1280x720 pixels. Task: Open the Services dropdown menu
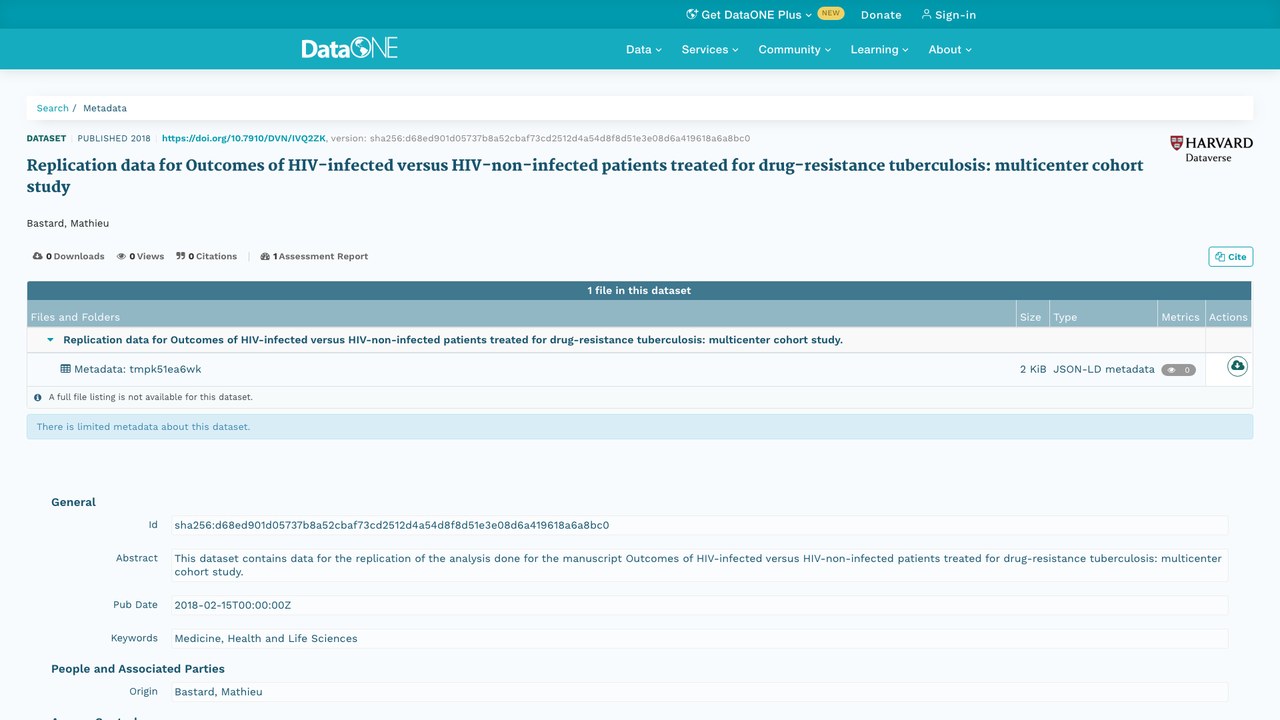pyautogui.click(x=710, y=49)
